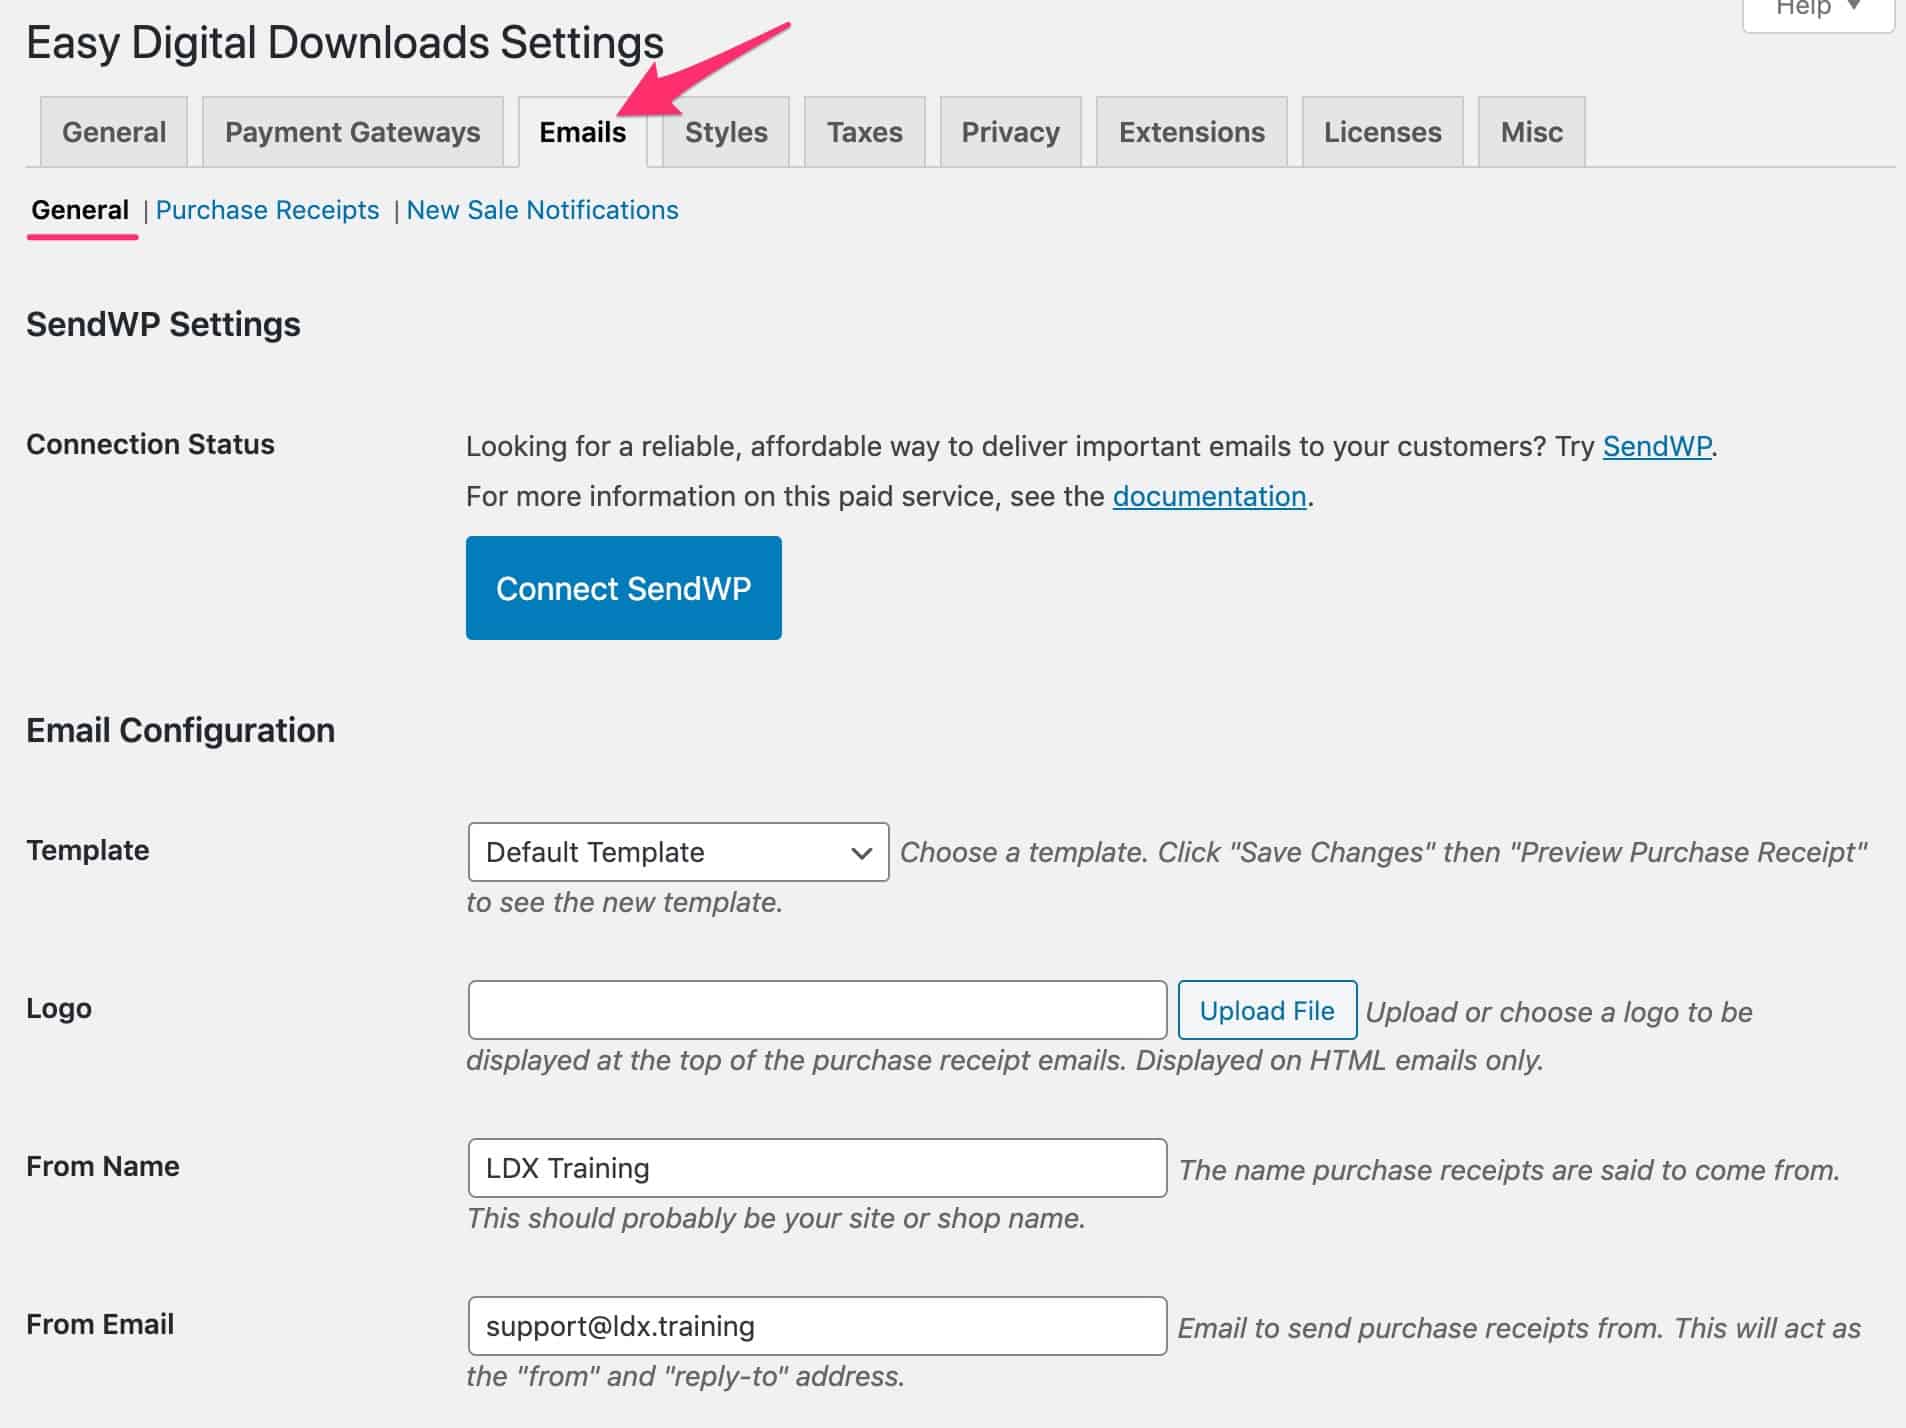The width and height of the screenshot is (1906, 1428).
Task: Open the Licenses tab
Action: point(1382,131)
